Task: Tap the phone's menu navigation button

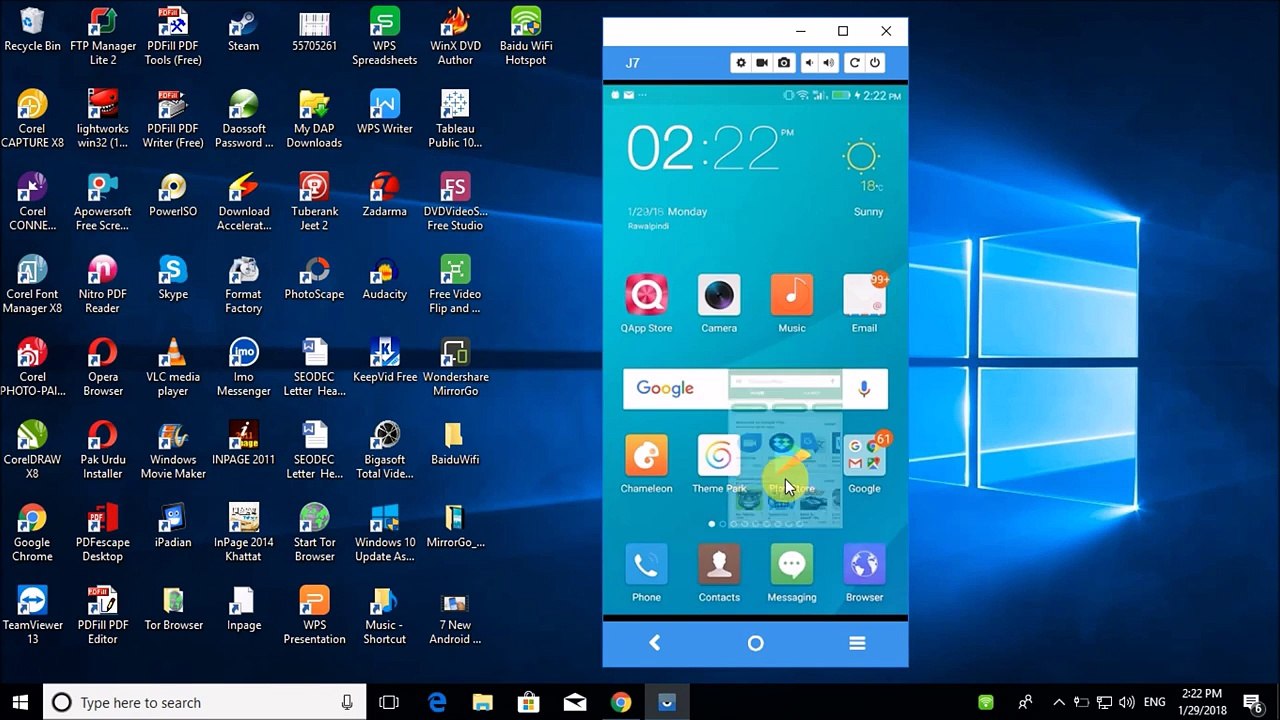Action: [857, 643]
